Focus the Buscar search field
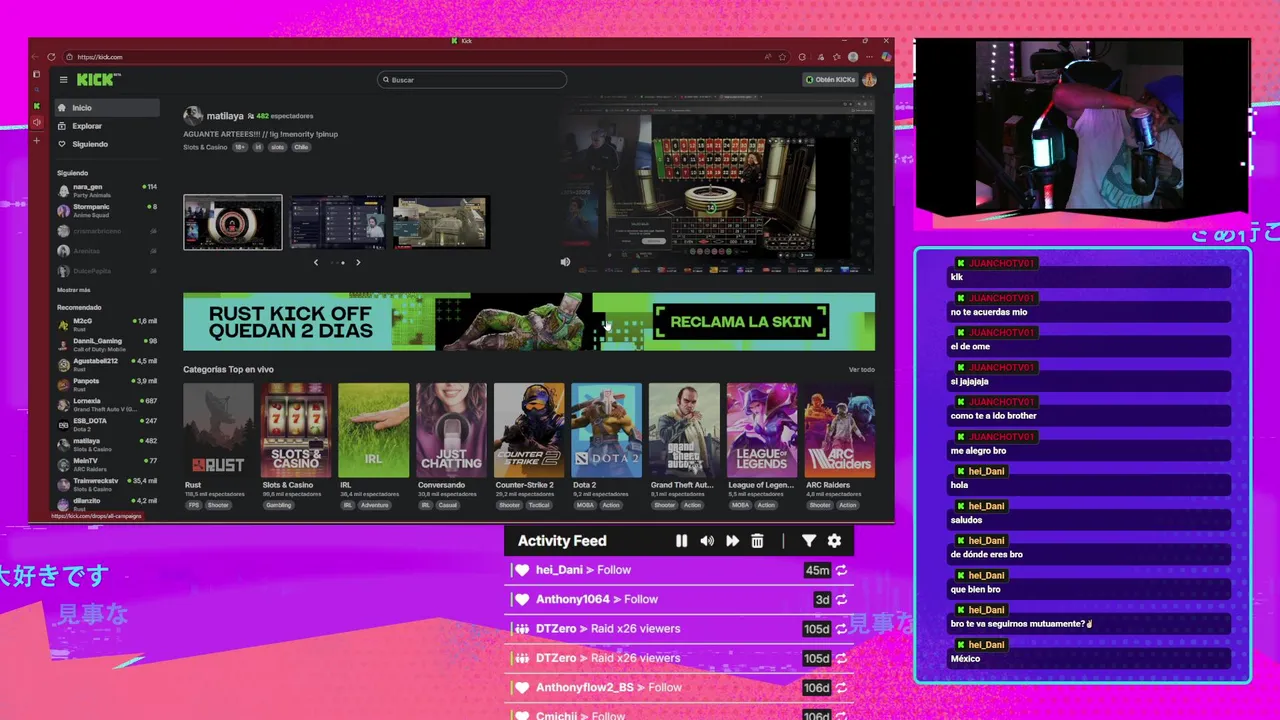 (472, 80)
